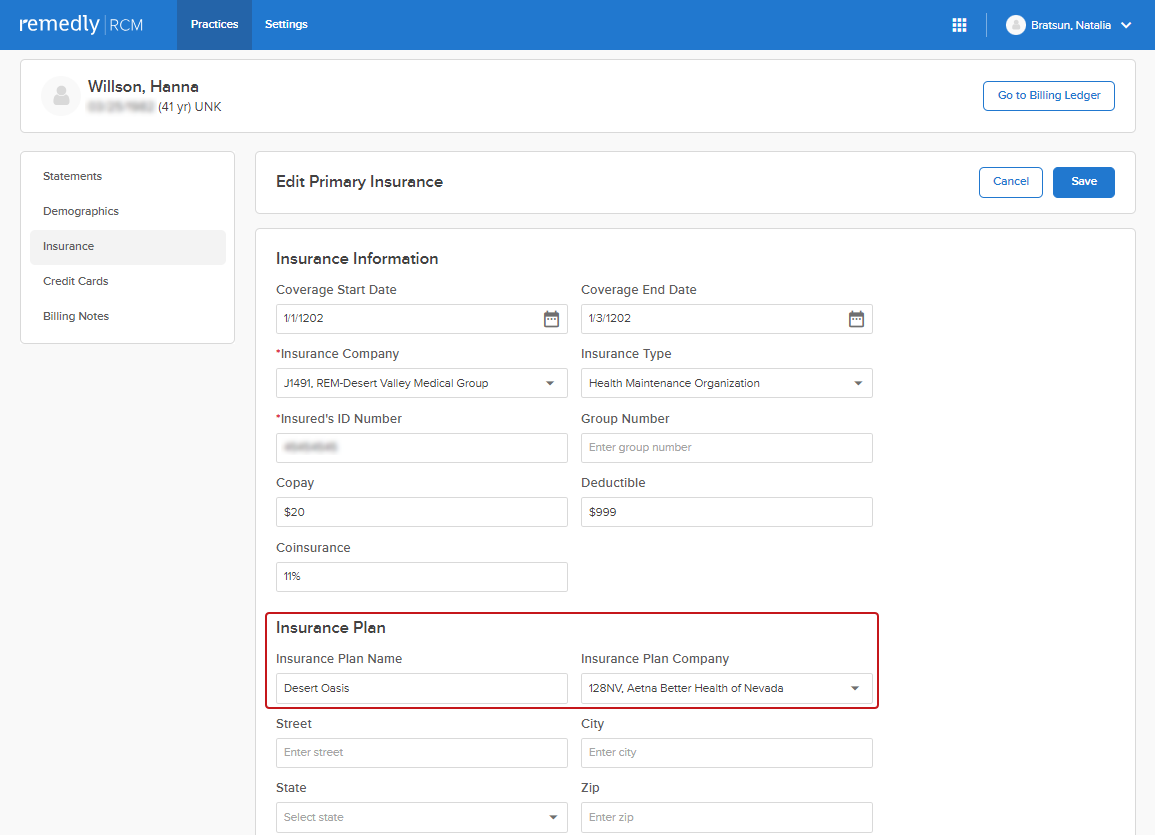Open Statements in the sidebar
This screenshot has width=1155, height=835.
click(x=127, y=176)
